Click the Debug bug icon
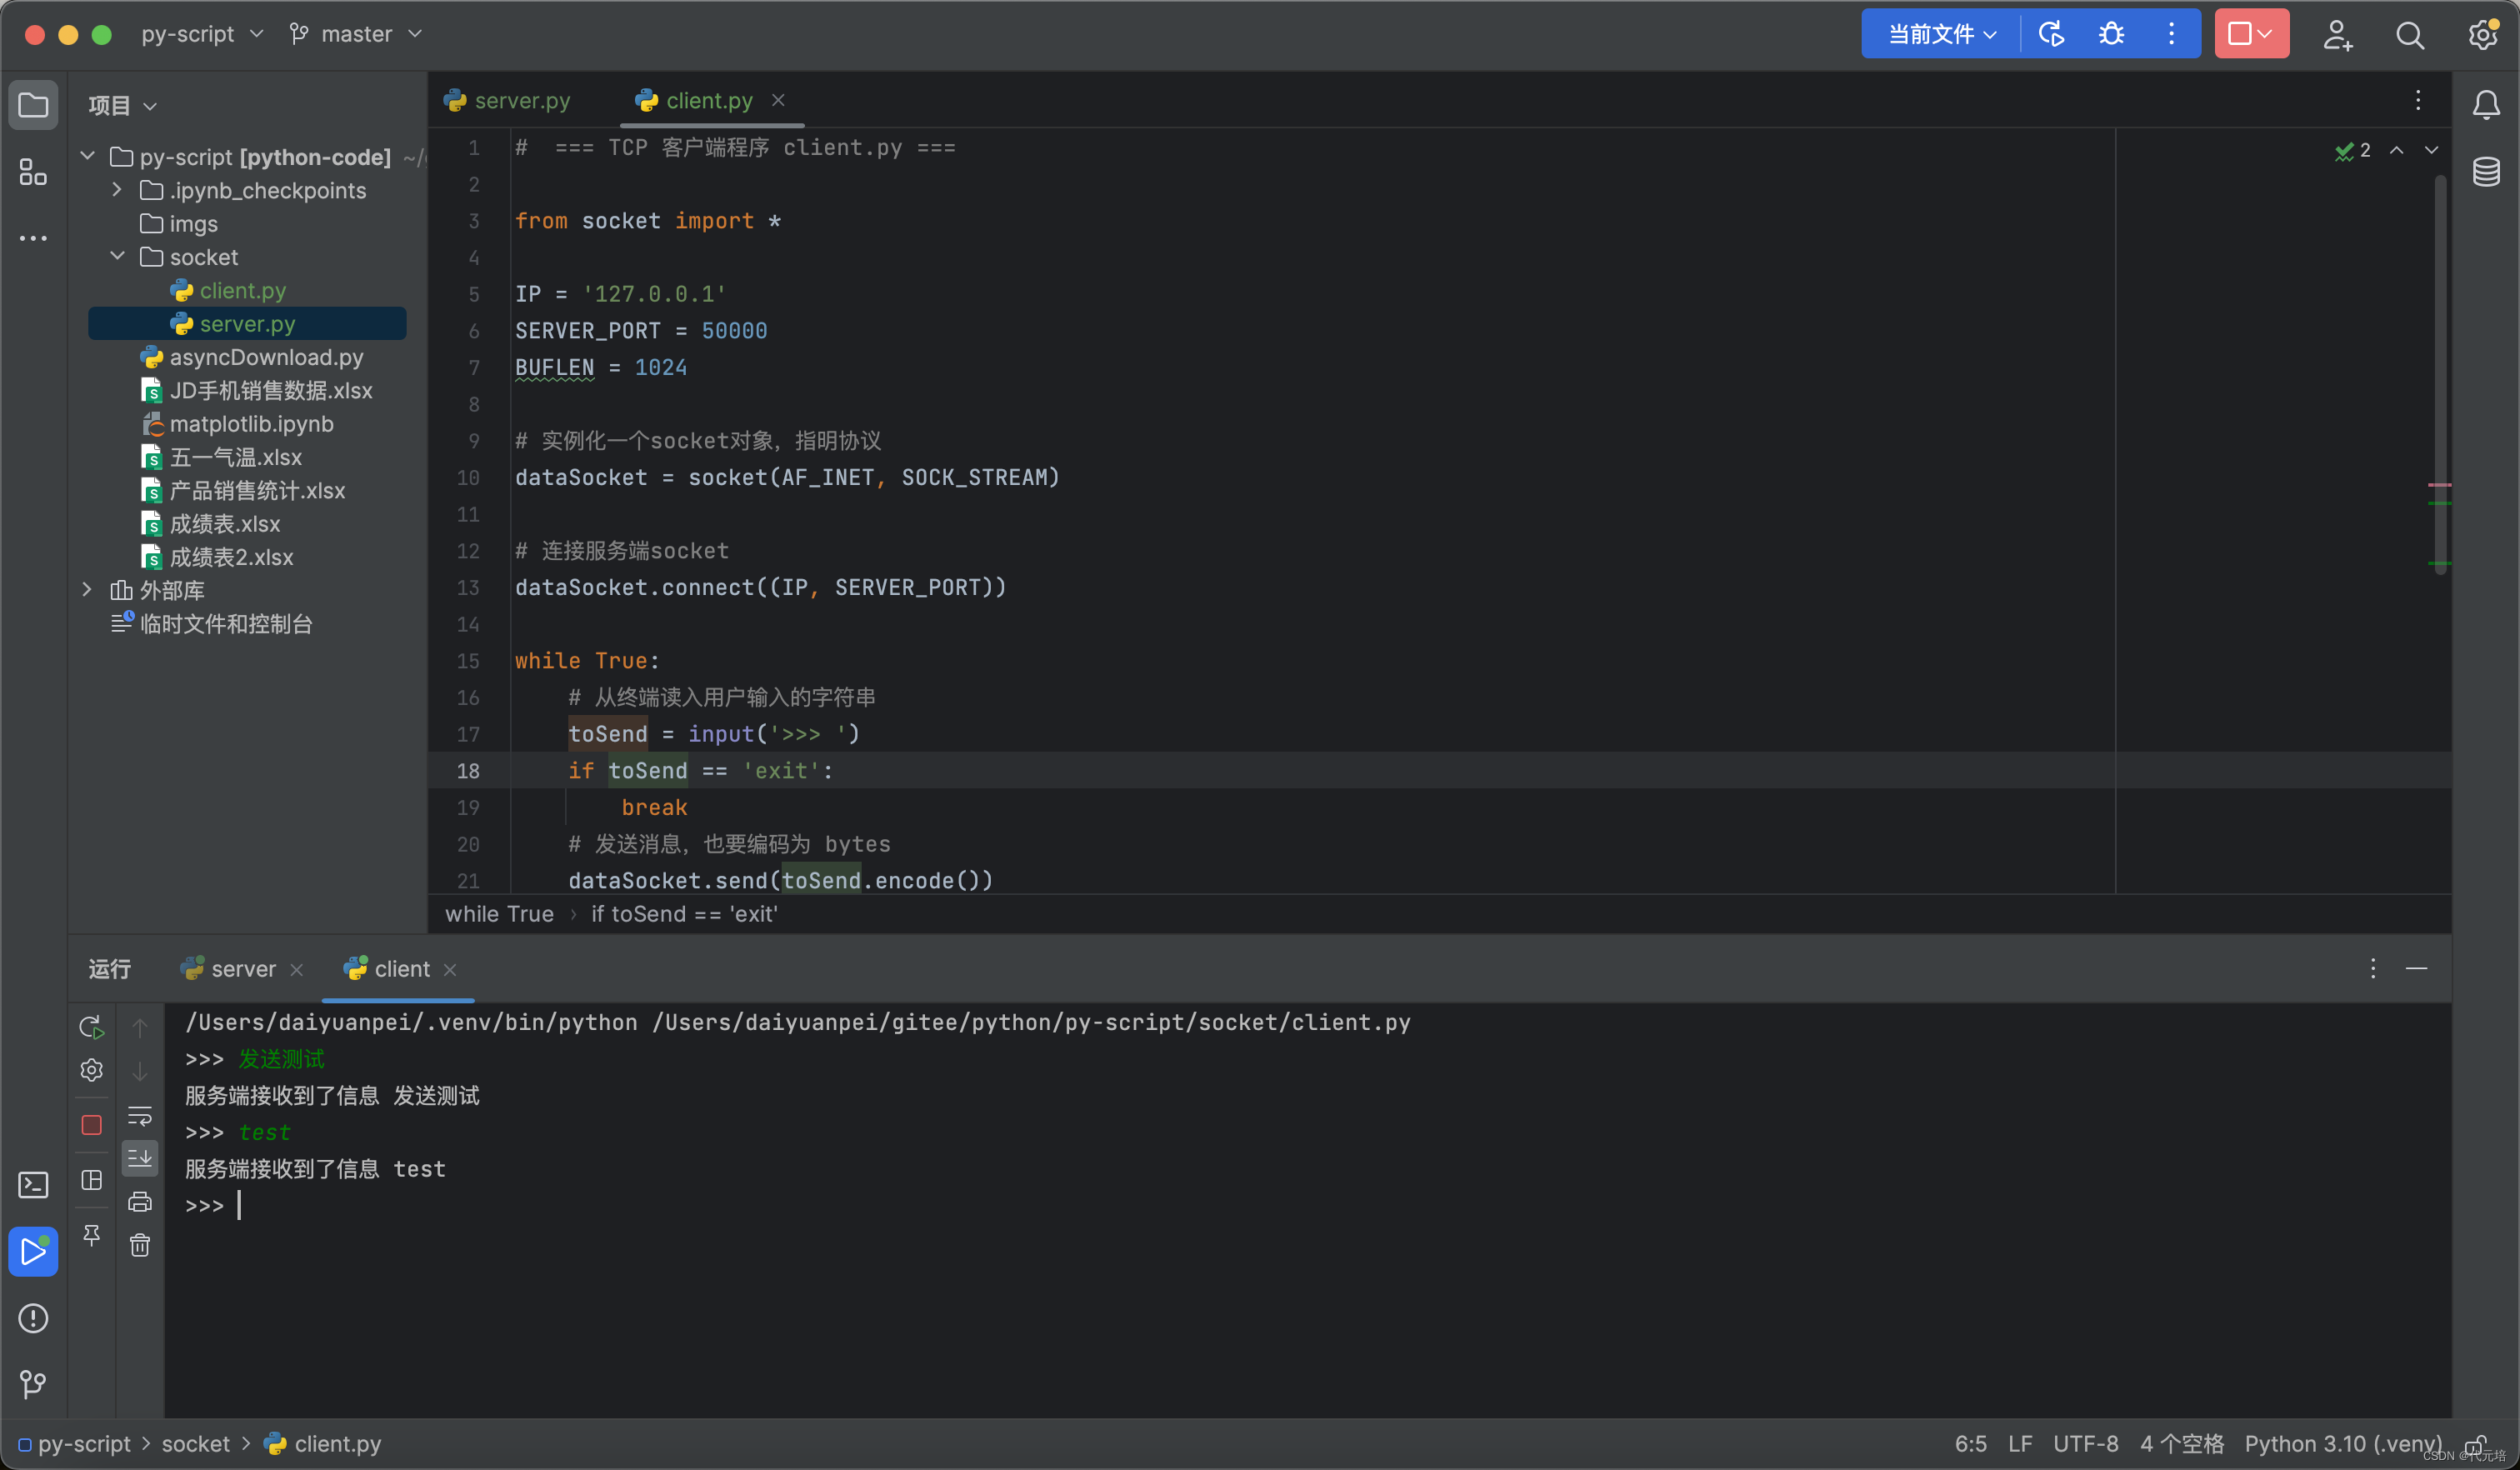This screenshot has width=2520, height=1470. coord(2111,34)
